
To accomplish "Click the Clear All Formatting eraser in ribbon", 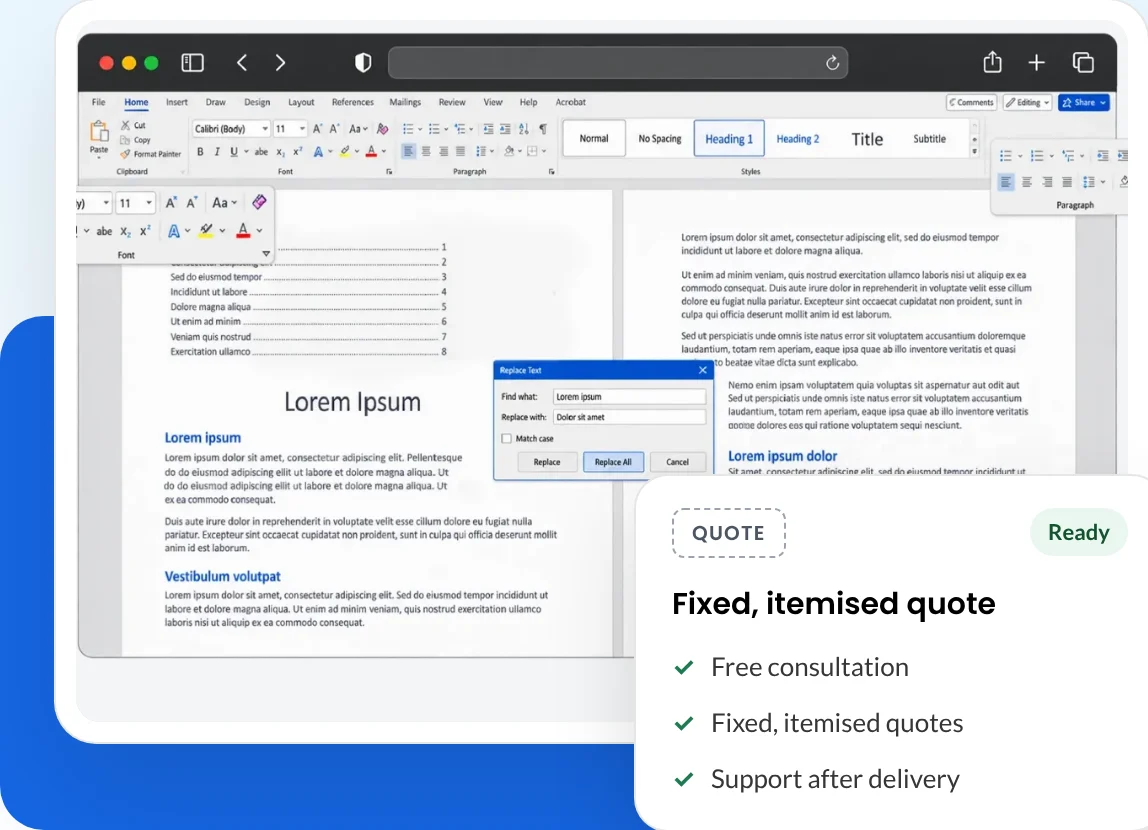I will [x=382, y=129].
